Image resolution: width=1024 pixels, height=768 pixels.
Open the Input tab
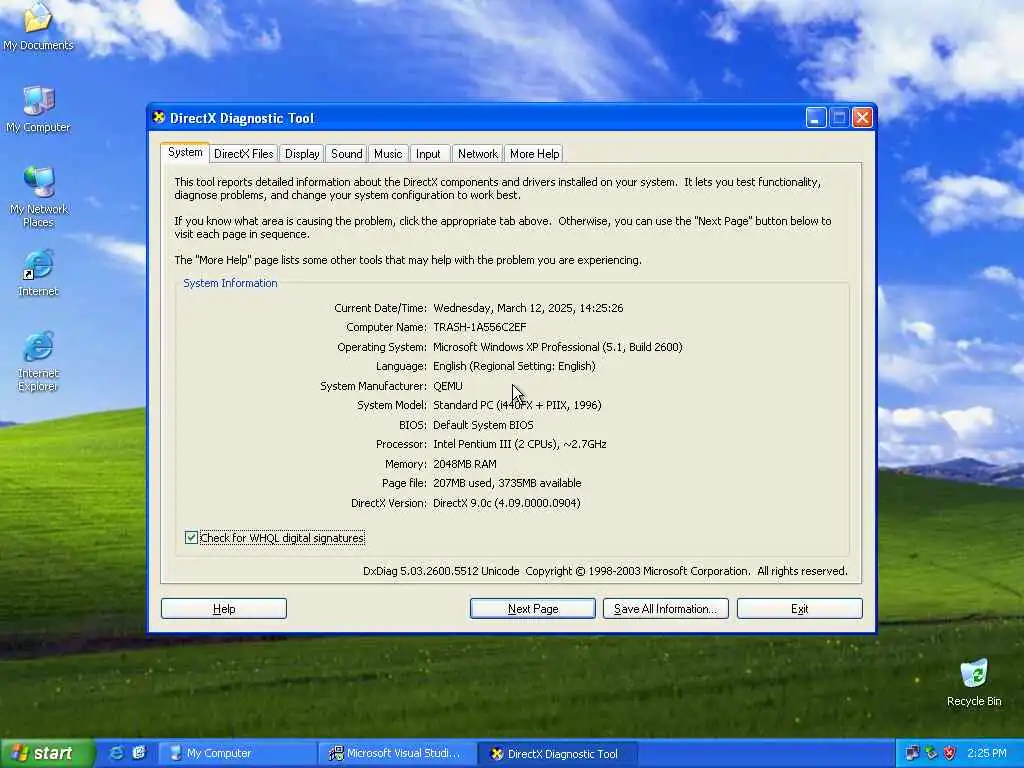click(x=428, y=153)
